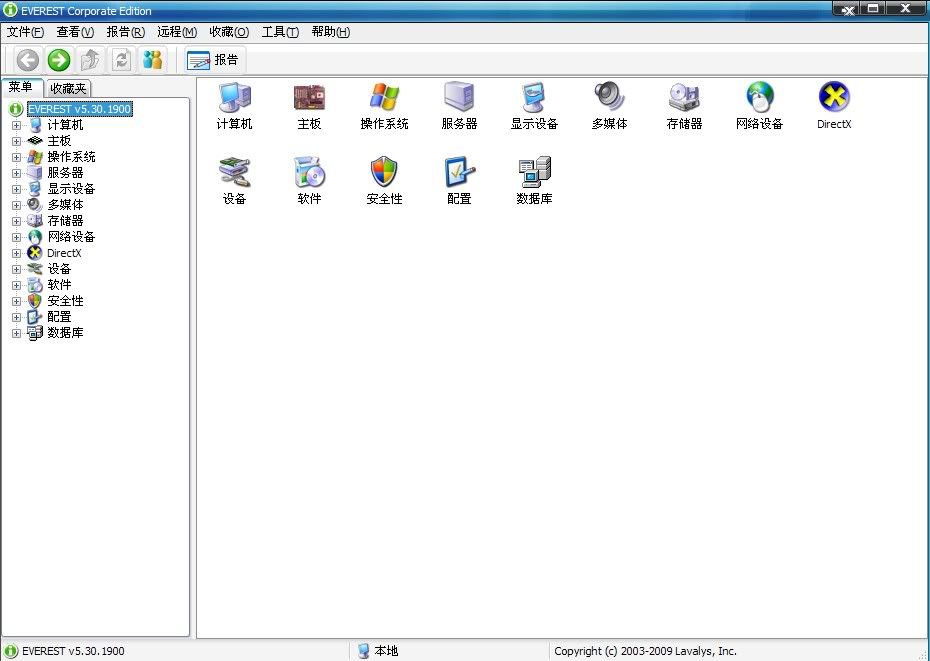Select 计算机 in the tree
The image size is (930, 661).
65,125
